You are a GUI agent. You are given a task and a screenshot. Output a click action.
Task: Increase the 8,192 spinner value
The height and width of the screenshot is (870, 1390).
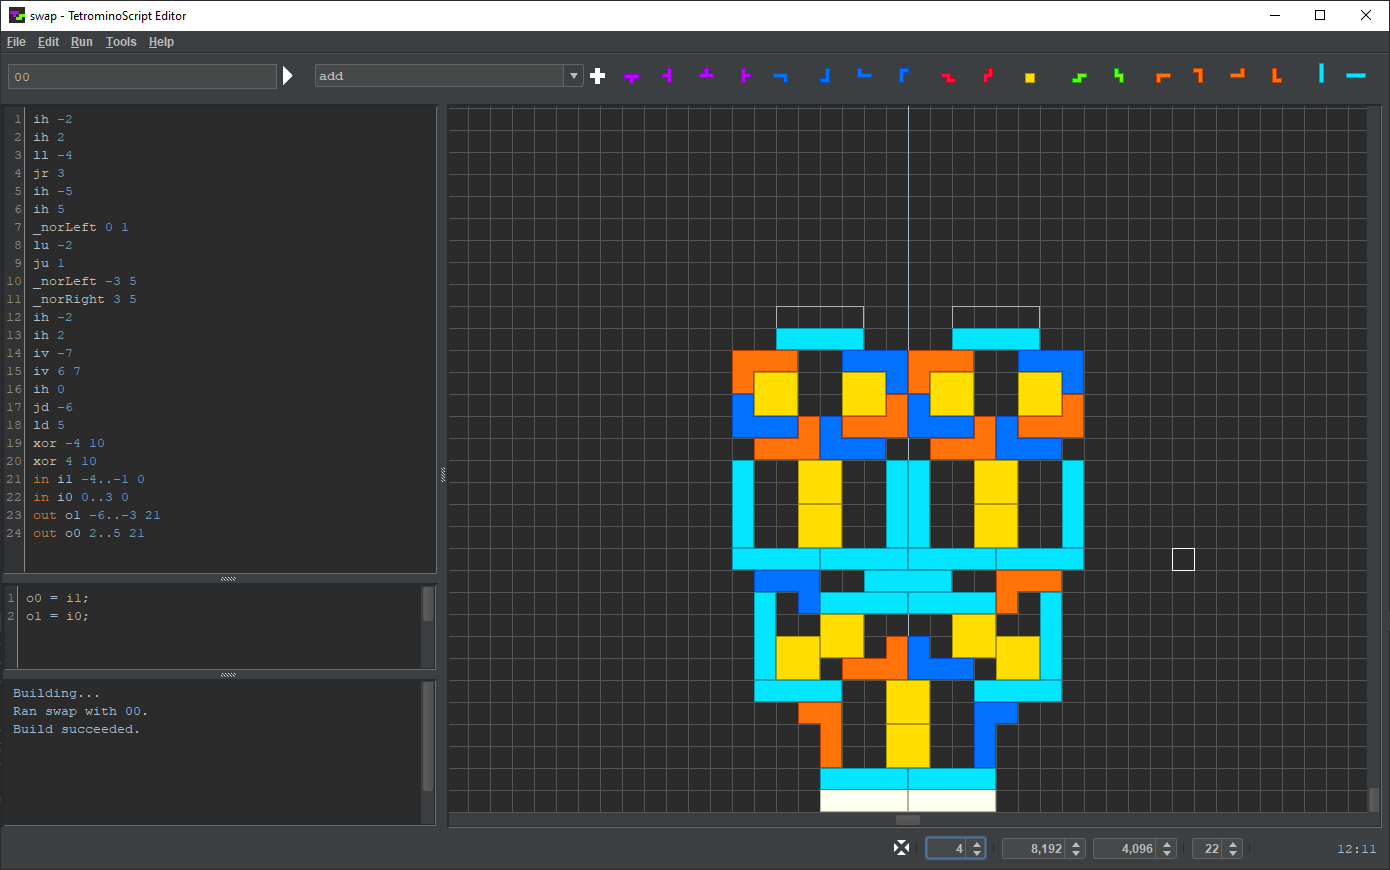coord(1076,844)
